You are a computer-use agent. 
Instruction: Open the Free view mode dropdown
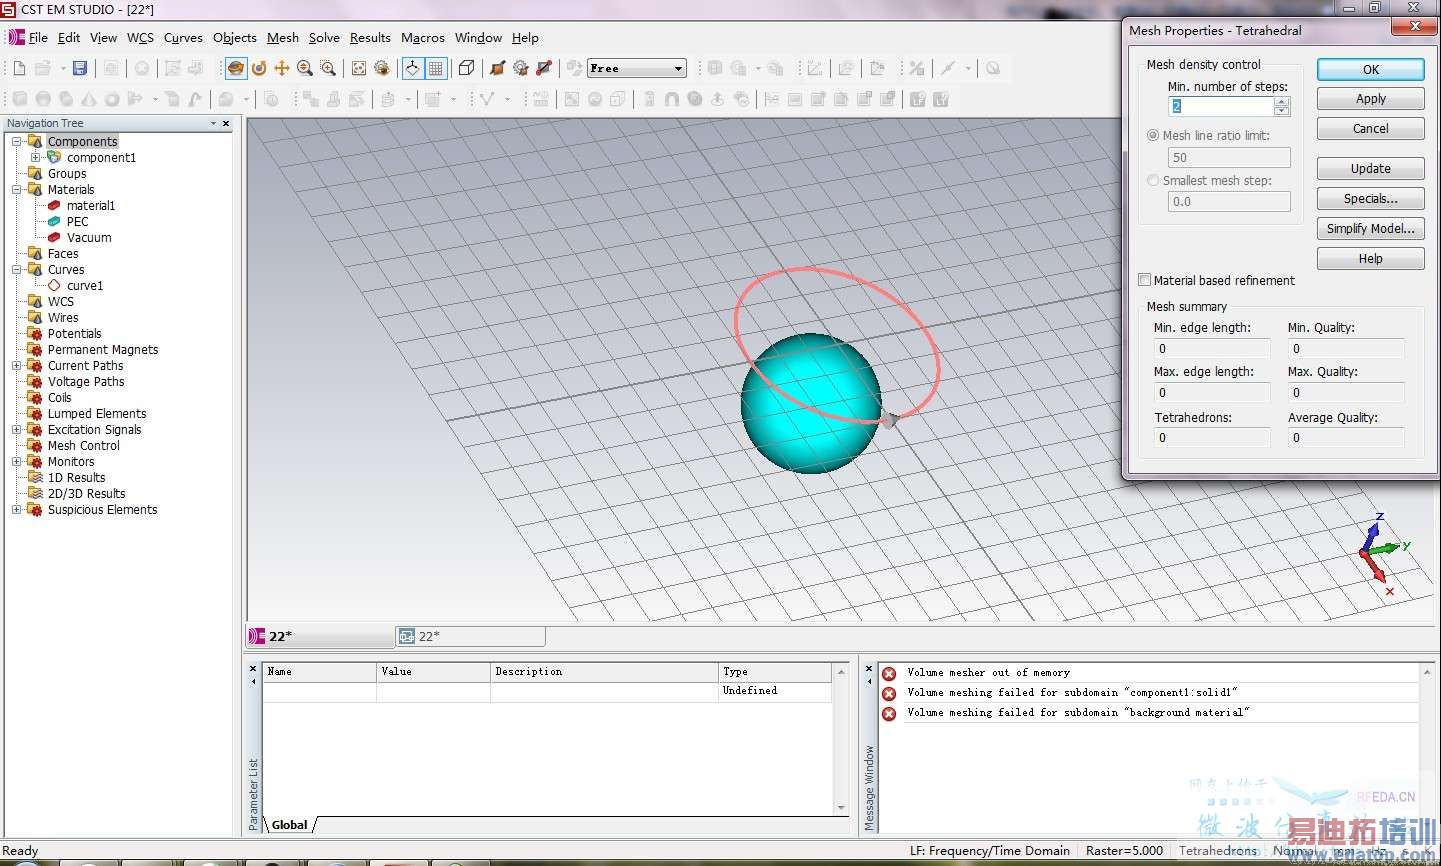tap(679, 68)
